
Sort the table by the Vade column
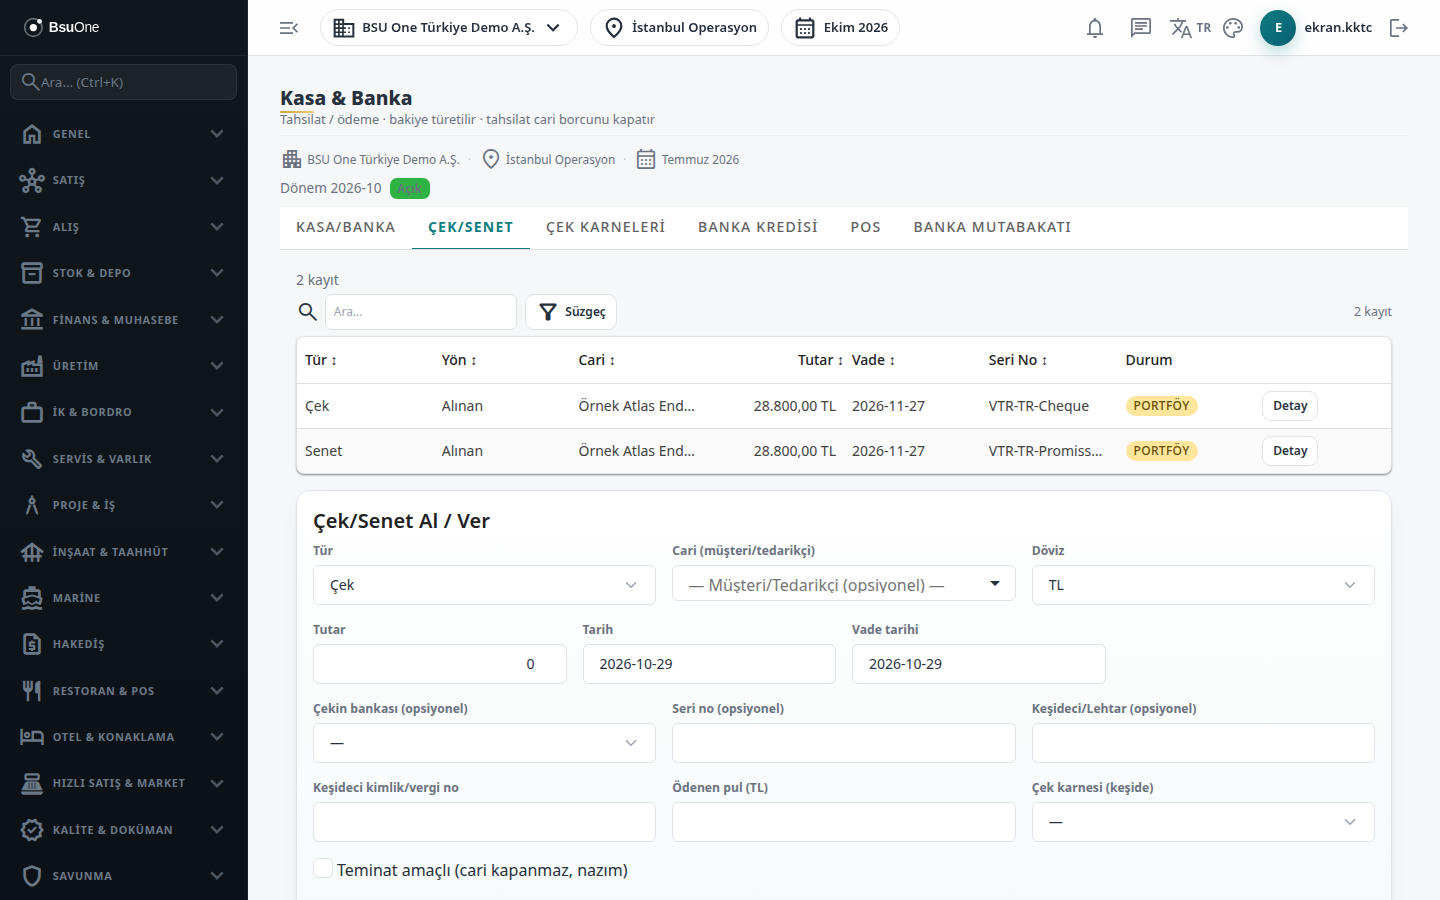(x=873, y=360)
